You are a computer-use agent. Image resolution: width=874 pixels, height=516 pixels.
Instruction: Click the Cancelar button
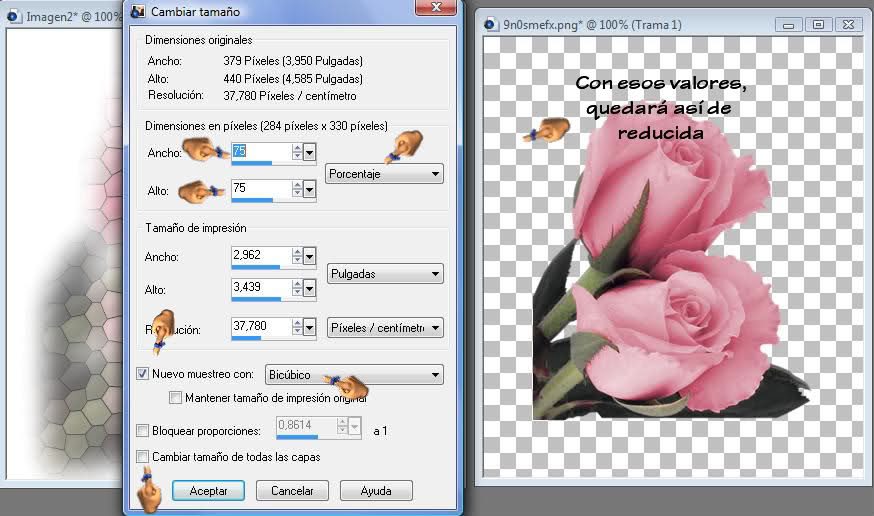pyautogui.click(x=292, y=490)
